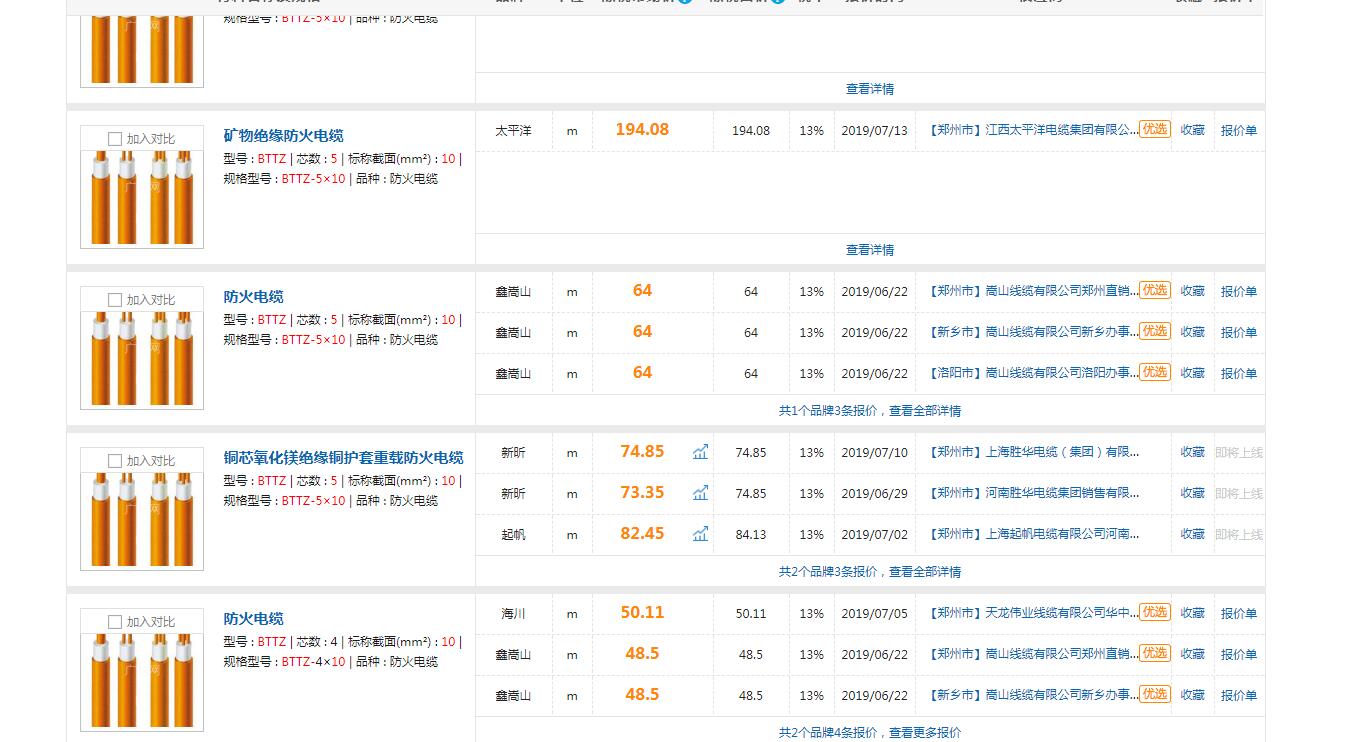Tick 加入对比 for 防火电缆 BTTZ-5×10
1369x742 pixels.
click(115, 300)
